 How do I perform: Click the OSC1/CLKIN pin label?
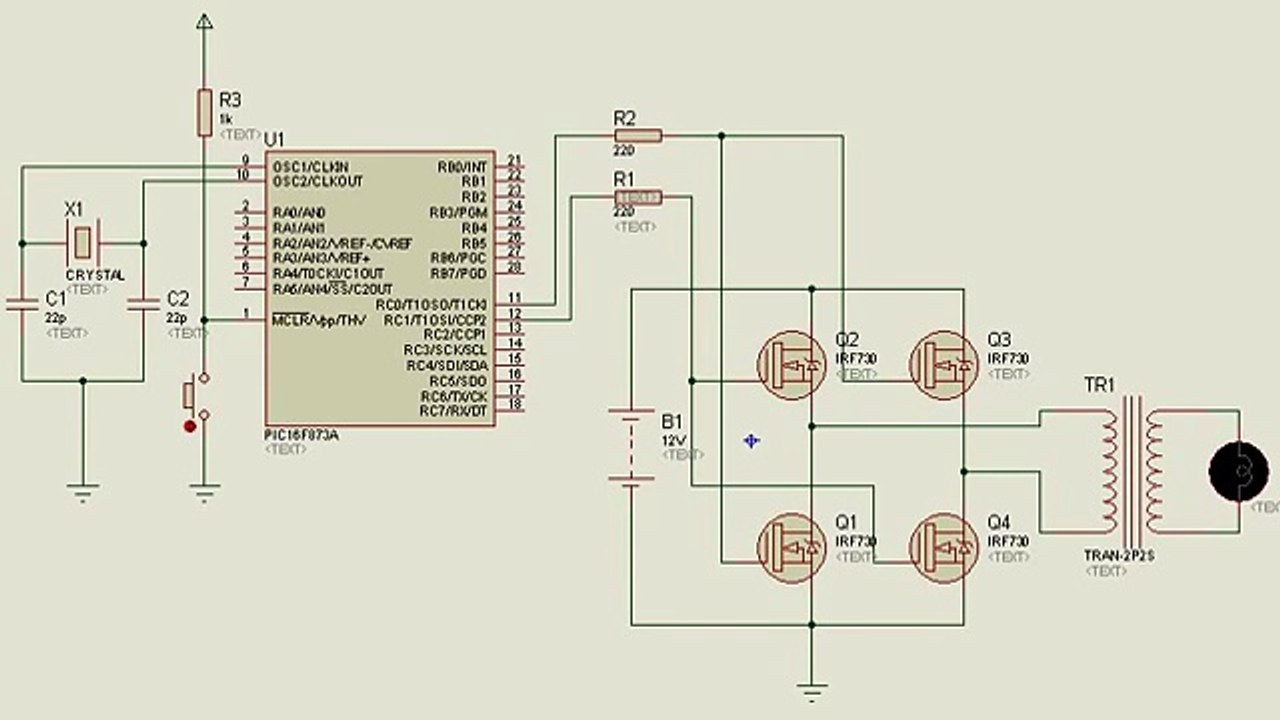click(311, 166)
